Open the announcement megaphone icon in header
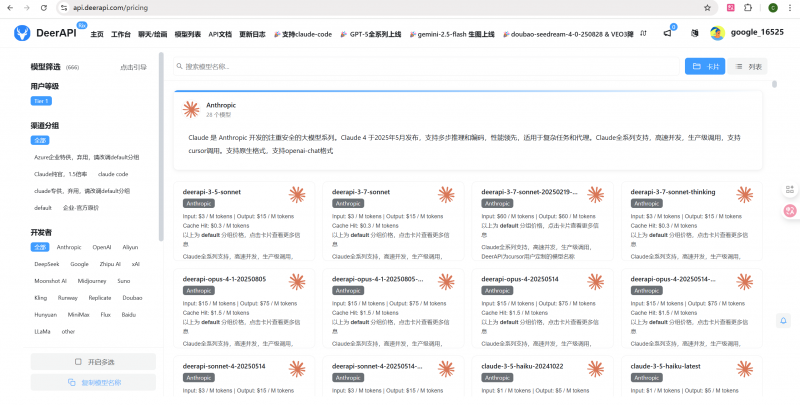This screenshot has height=405, width=800. (667, 33)
